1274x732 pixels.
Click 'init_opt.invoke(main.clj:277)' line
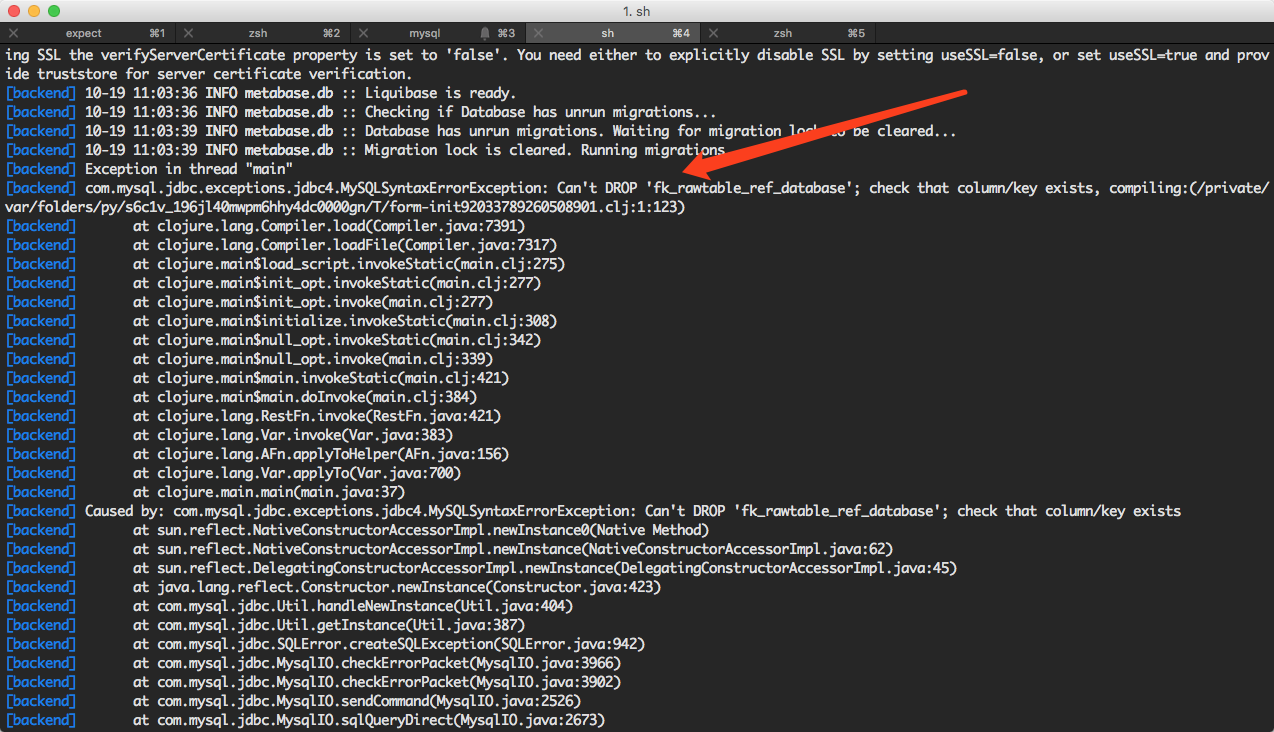(x=249, y=302)
